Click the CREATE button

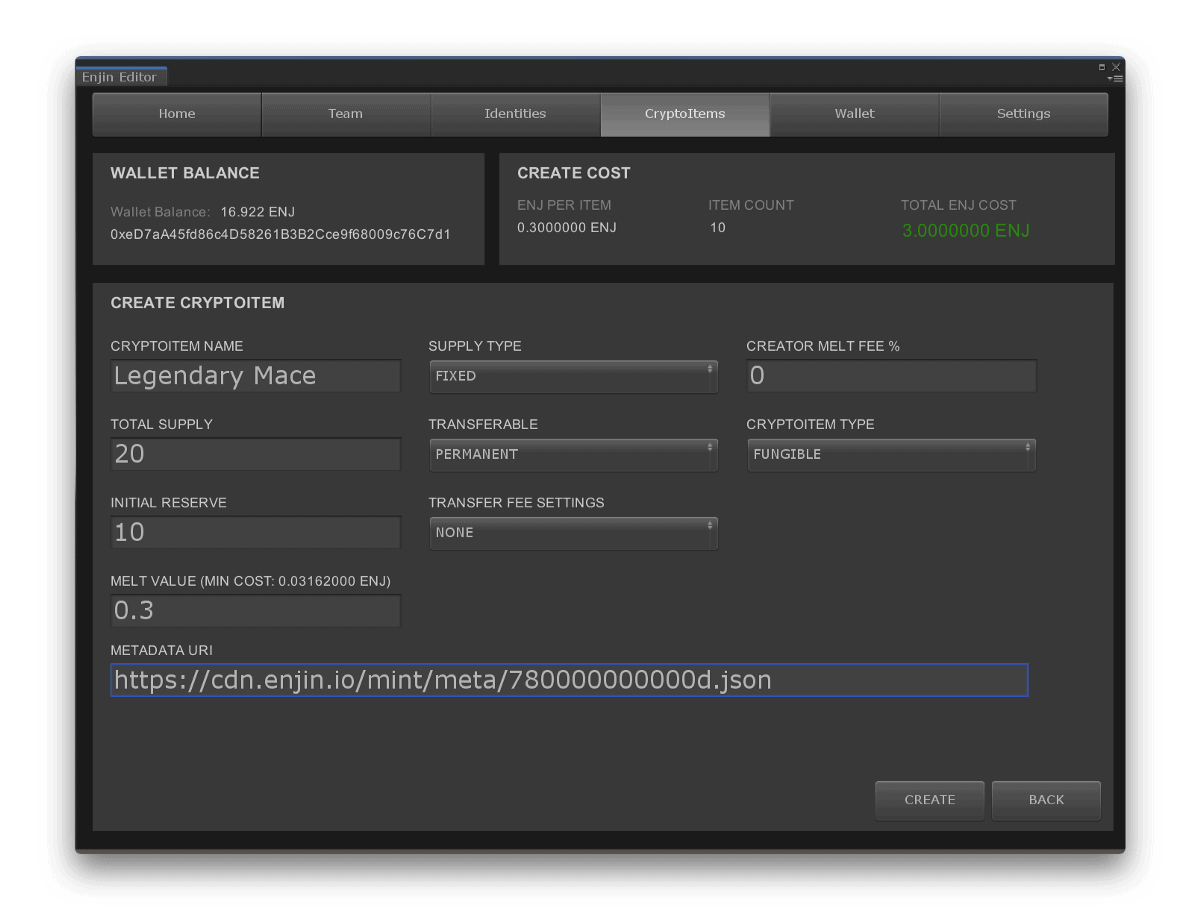(x=930, y=800)
